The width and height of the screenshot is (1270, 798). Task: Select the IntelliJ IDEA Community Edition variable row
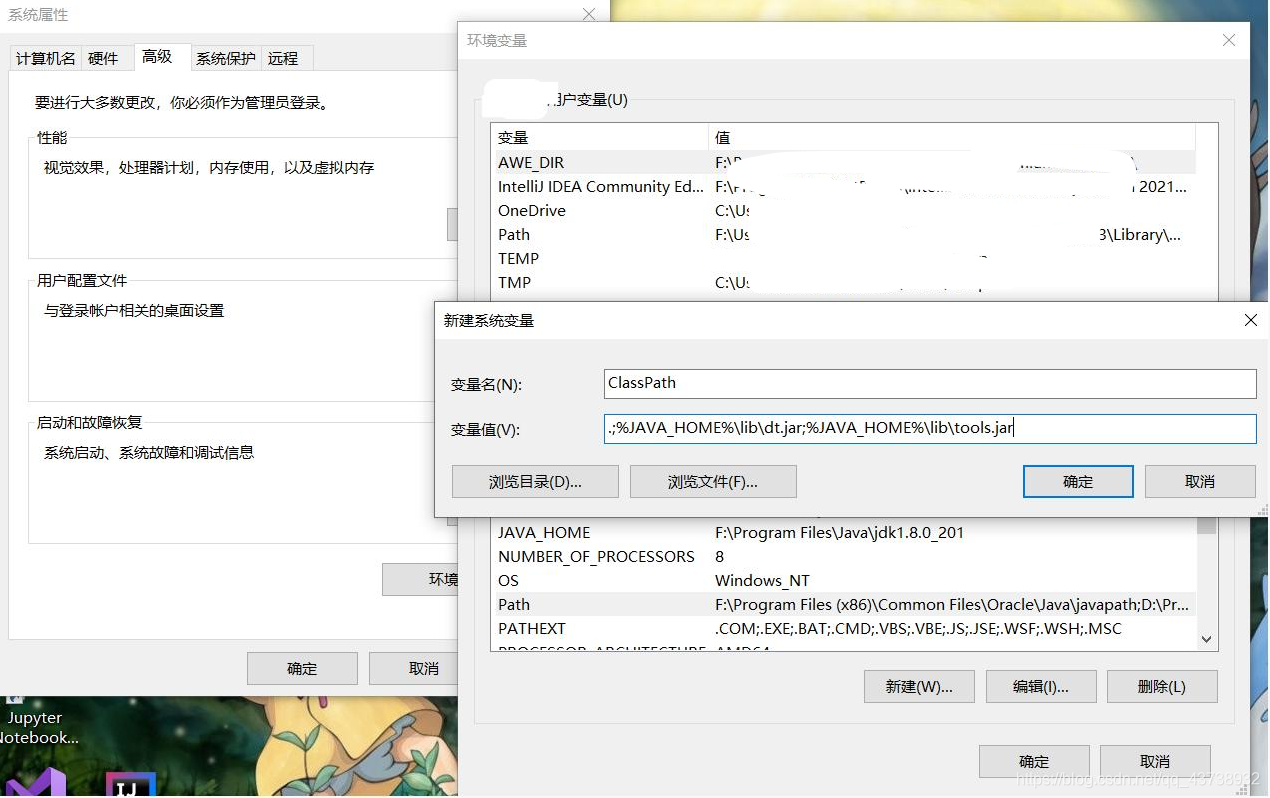(844, 186)
